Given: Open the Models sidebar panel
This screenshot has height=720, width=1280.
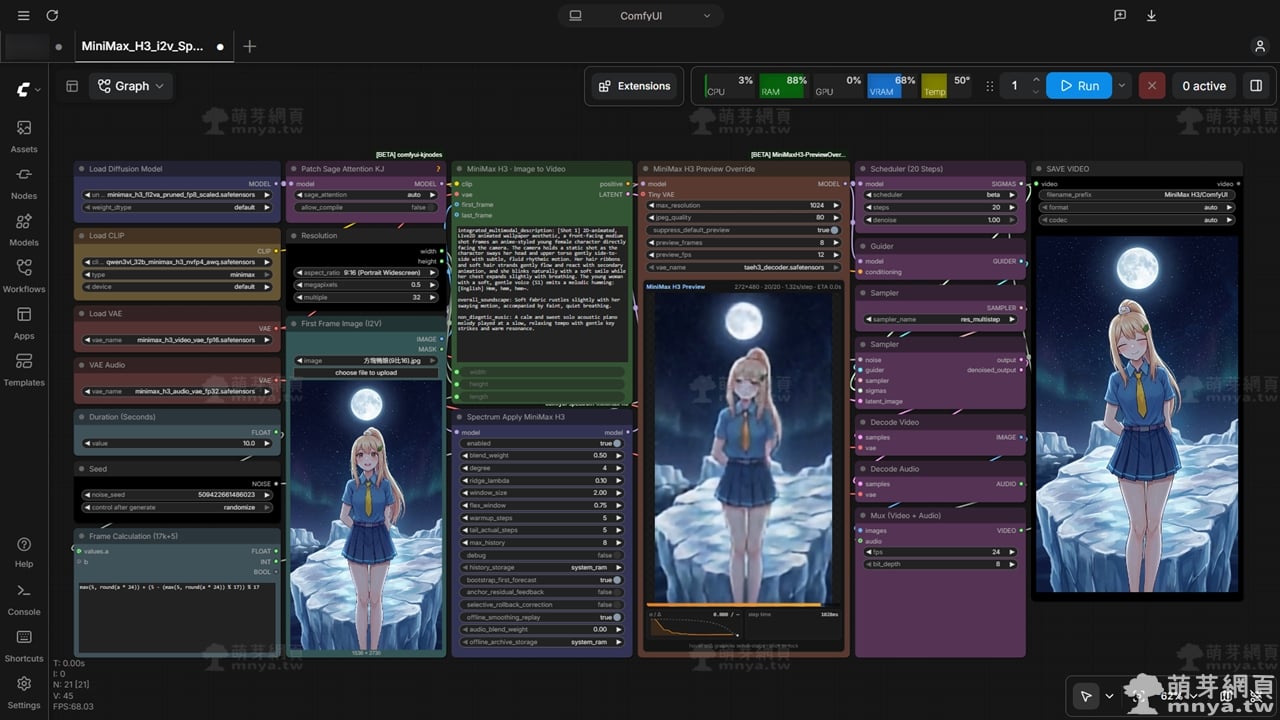Looking at the screenshot, I should coord(24,229).
